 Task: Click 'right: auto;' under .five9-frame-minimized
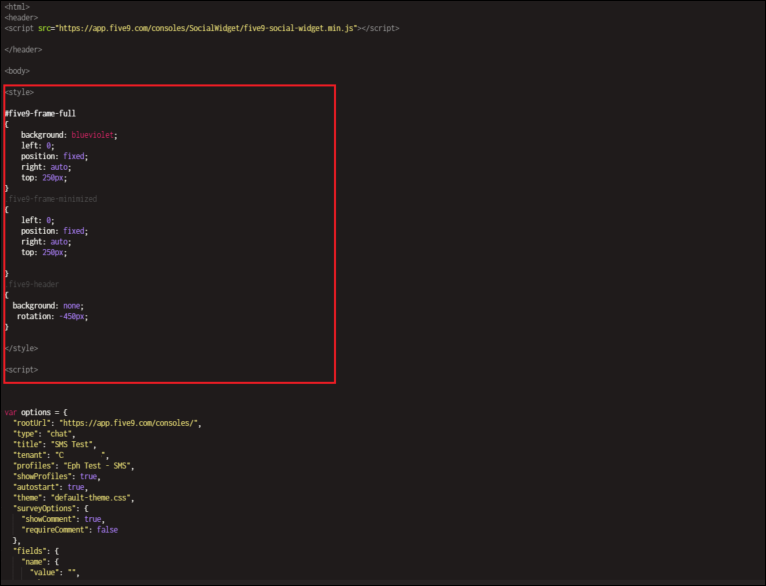click(x=46, y=242)
